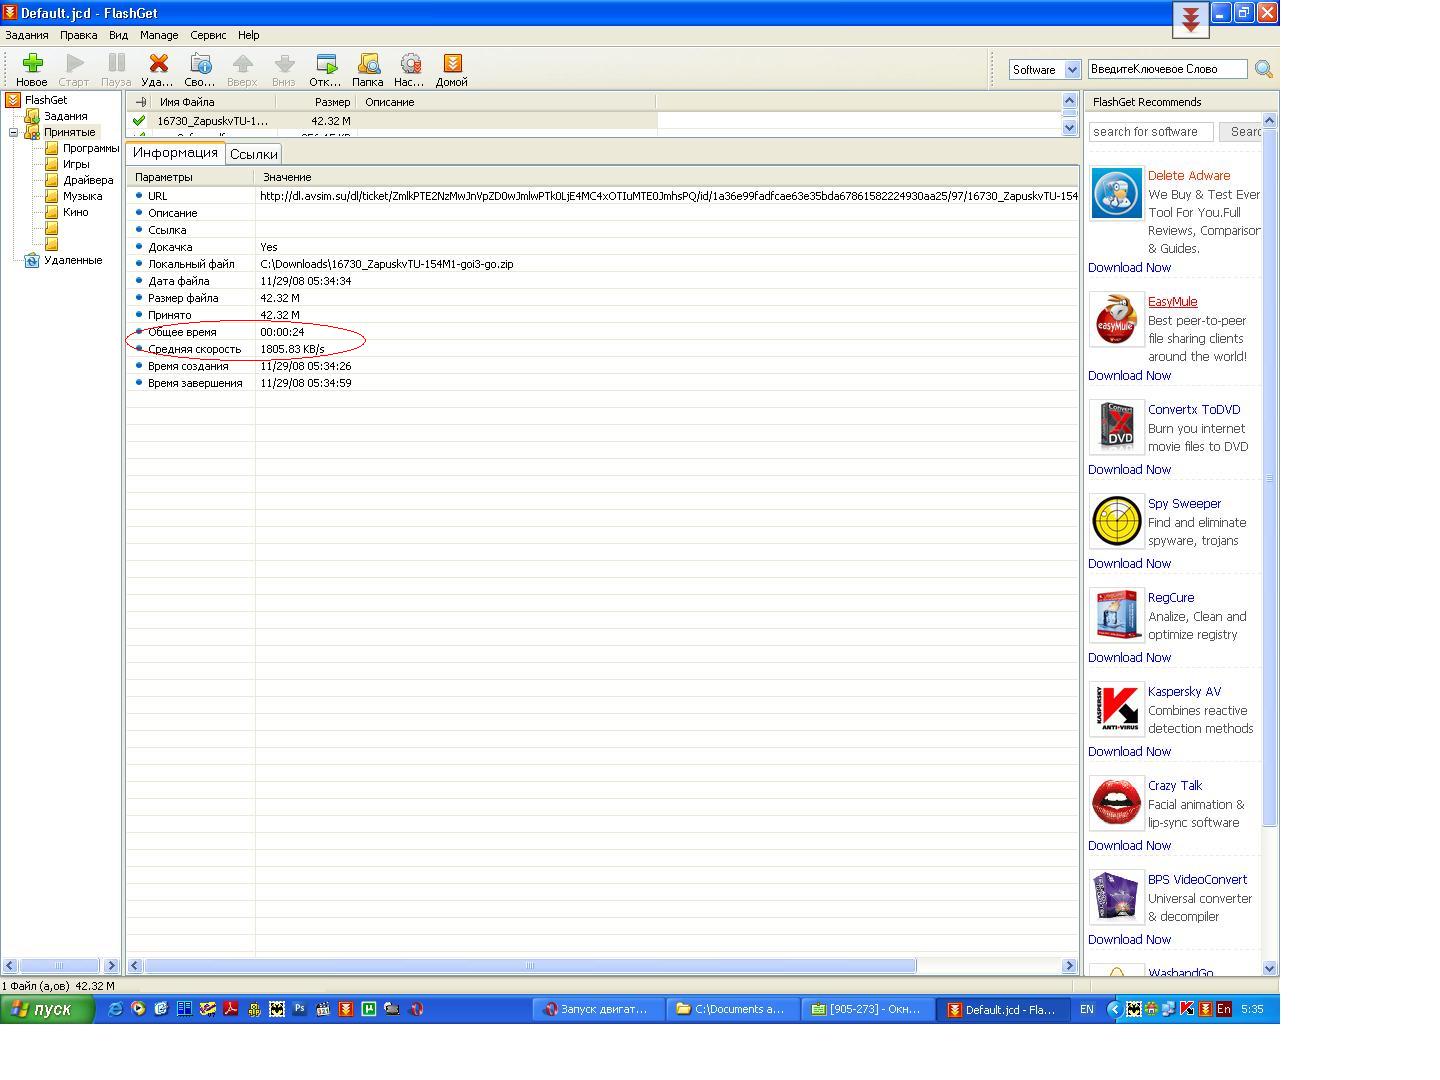Open the Help menu
Screen dimensions: 1440x1080
(x=249, y=35)
